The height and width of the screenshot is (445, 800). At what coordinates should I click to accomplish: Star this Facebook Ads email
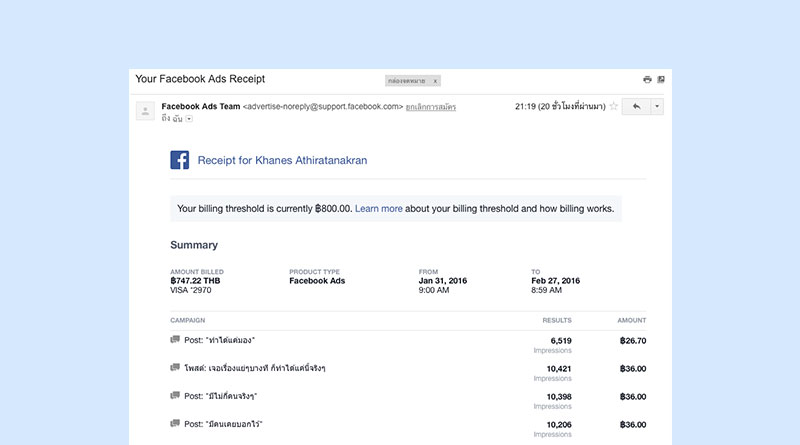613,106
